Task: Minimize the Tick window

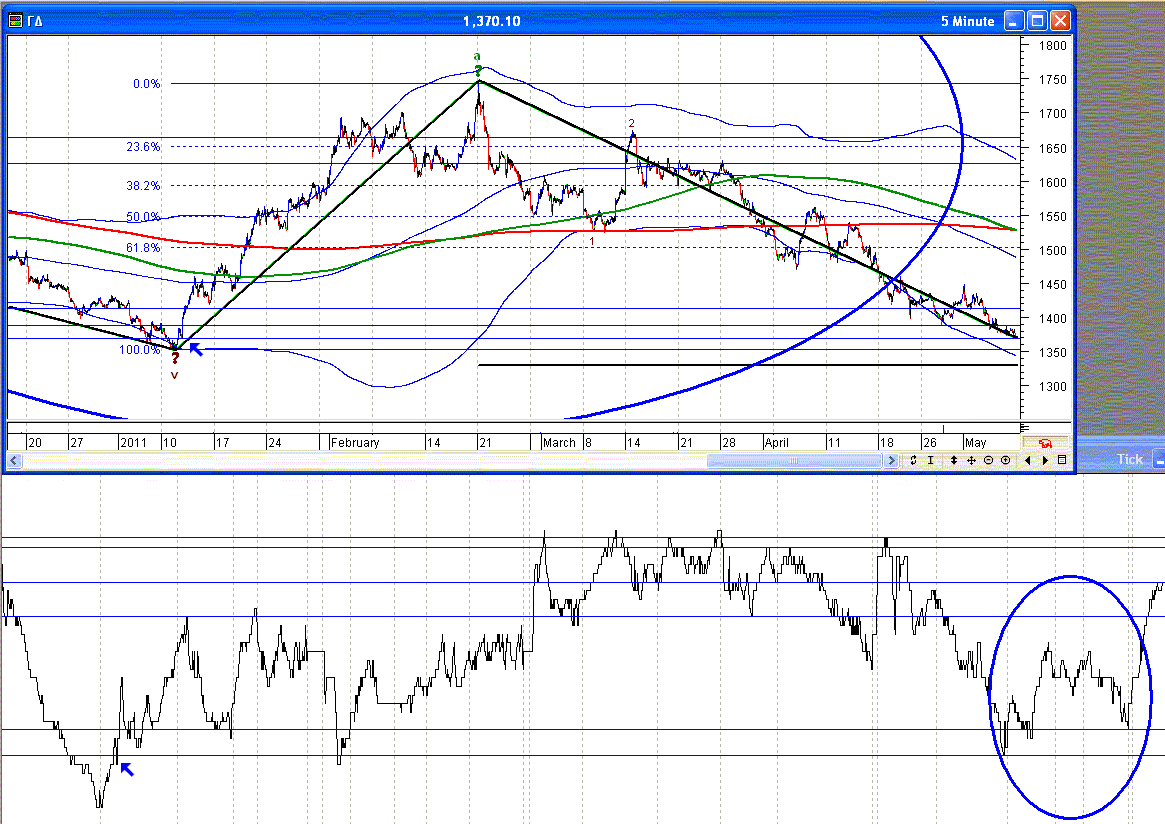Action: [x=1158, y=459]
